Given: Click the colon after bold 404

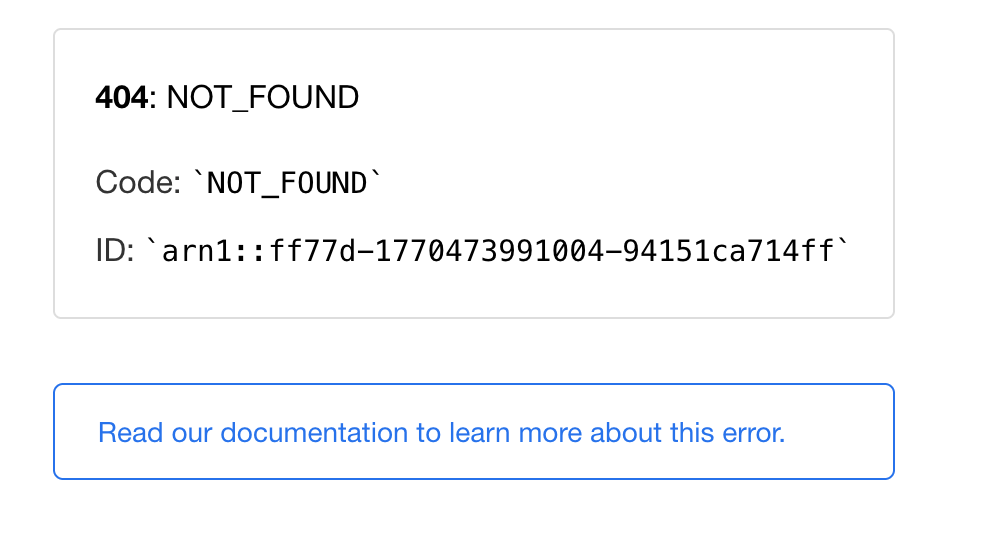Looking at the screenshot, I should pyautogui.click(x=152, y=98).
